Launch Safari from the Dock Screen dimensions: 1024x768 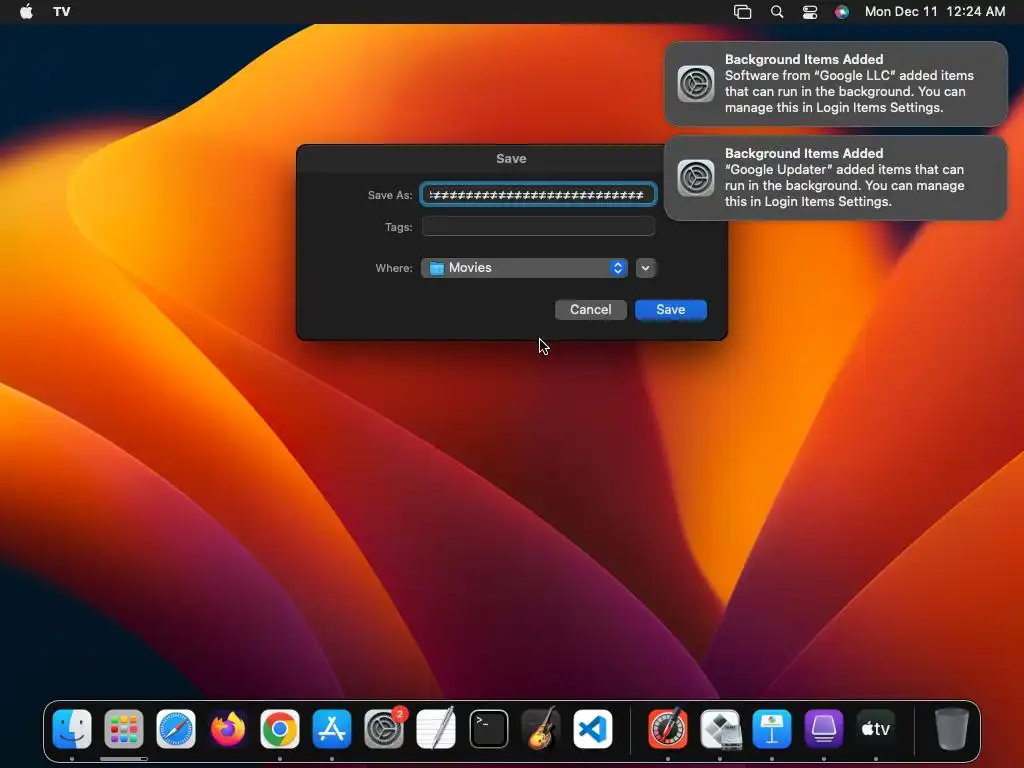point(176,729)
